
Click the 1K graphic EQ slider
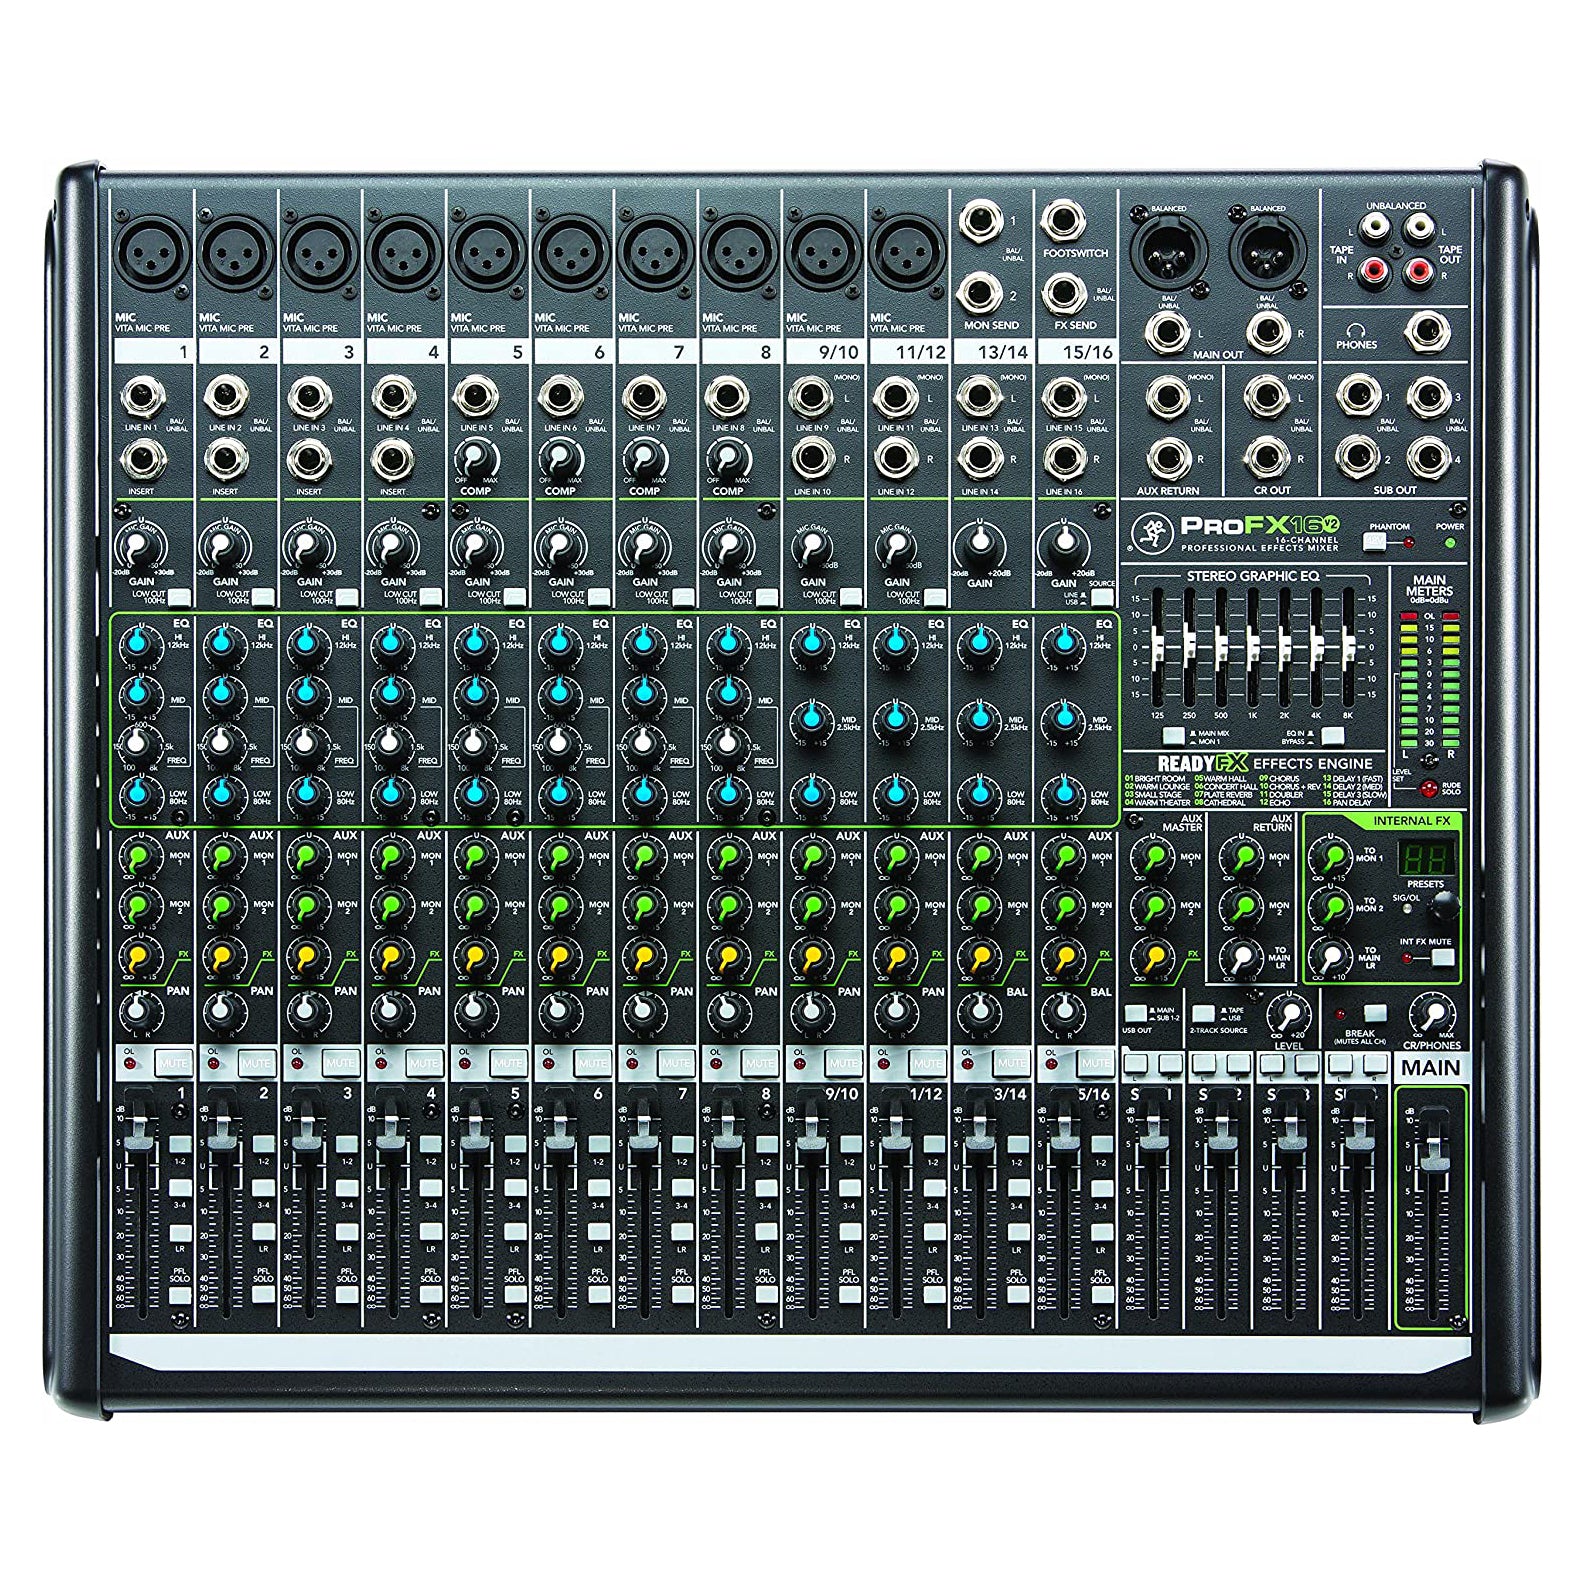pyautogui.click(x=1252, y=645)
